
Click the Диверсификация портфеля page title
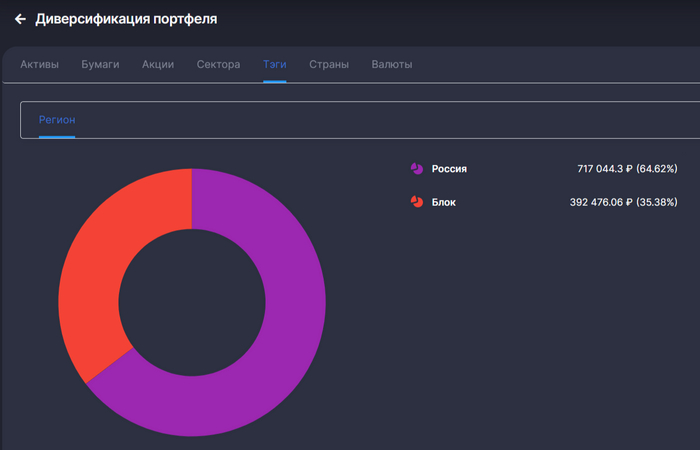tap(126, 19)
